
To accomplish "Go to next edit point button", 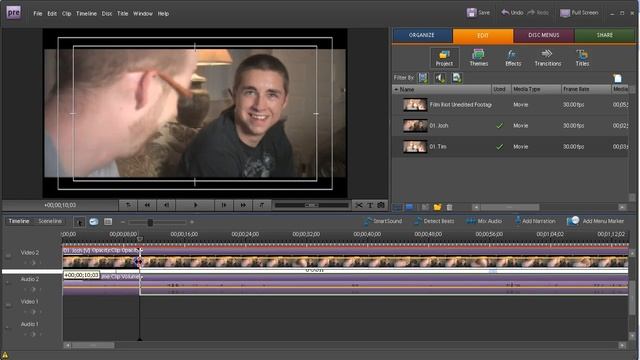I will (x=262, y=205).
